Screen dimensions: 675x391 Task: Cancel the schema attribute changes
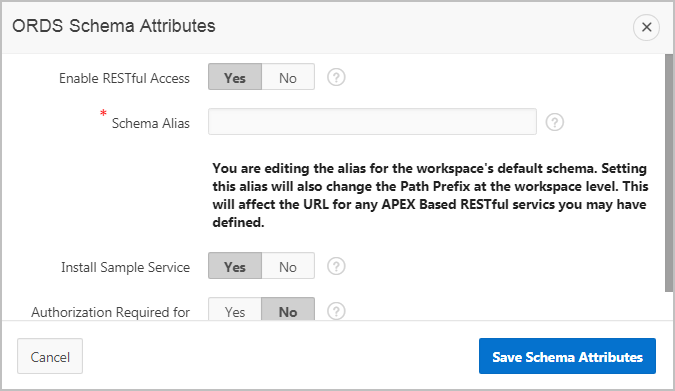[50, 356]
